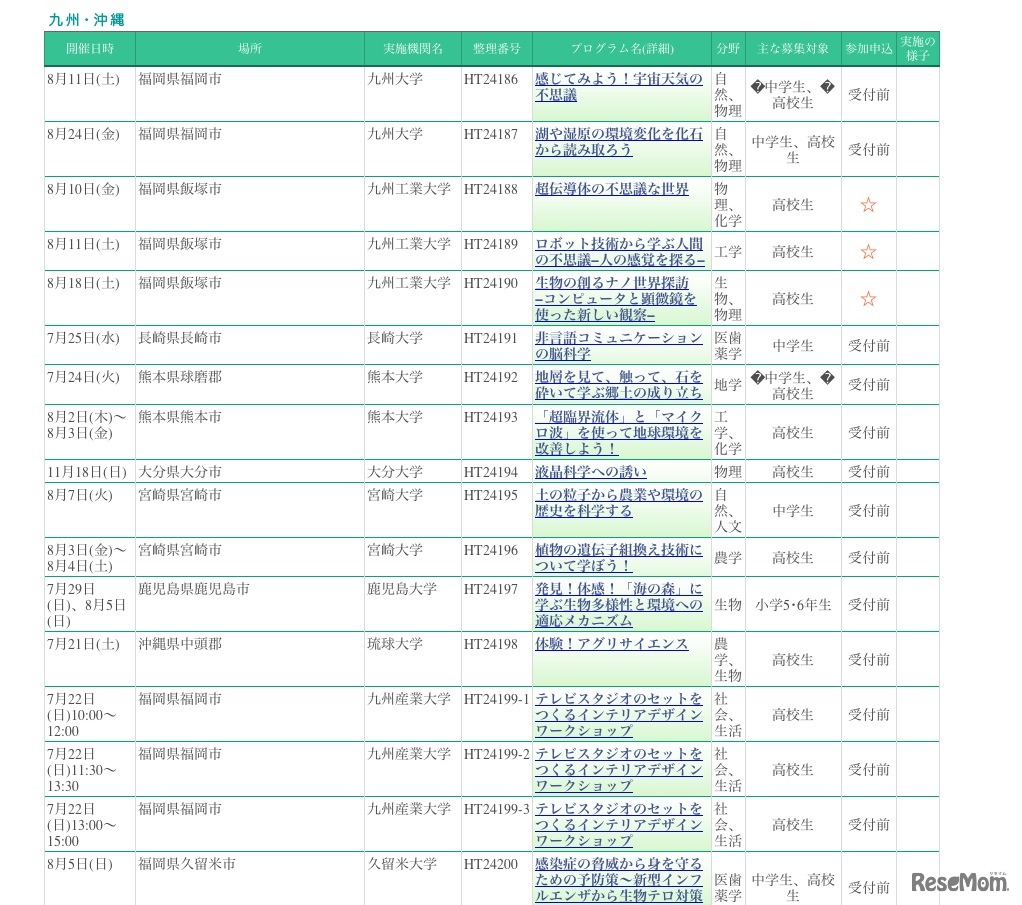Screen dimensions: 1022x905
Task: Click the 実施の様子 column header
Action: 918,49
